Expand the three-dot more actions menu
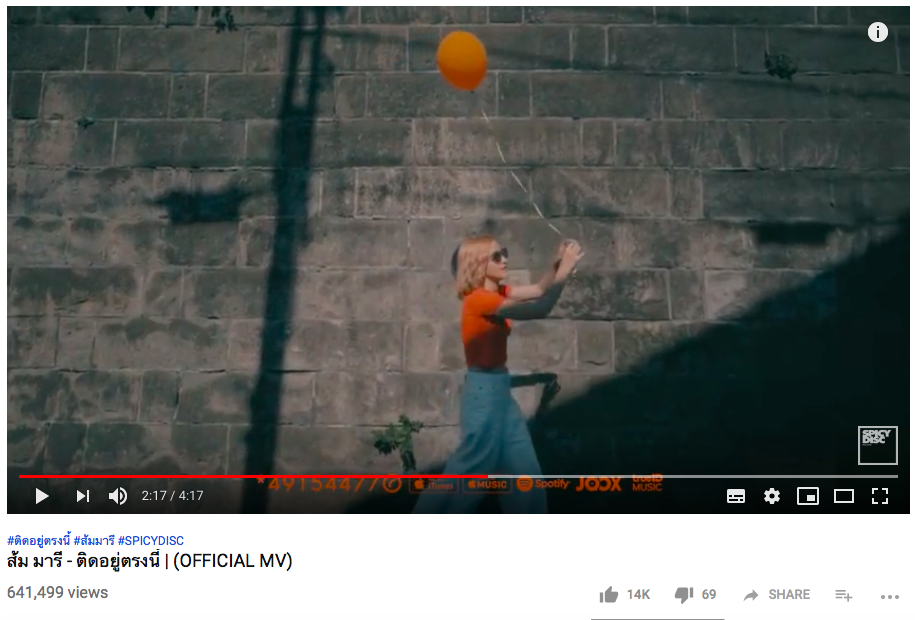The height and width of the screenshot is (620, 915). point(889,596)
